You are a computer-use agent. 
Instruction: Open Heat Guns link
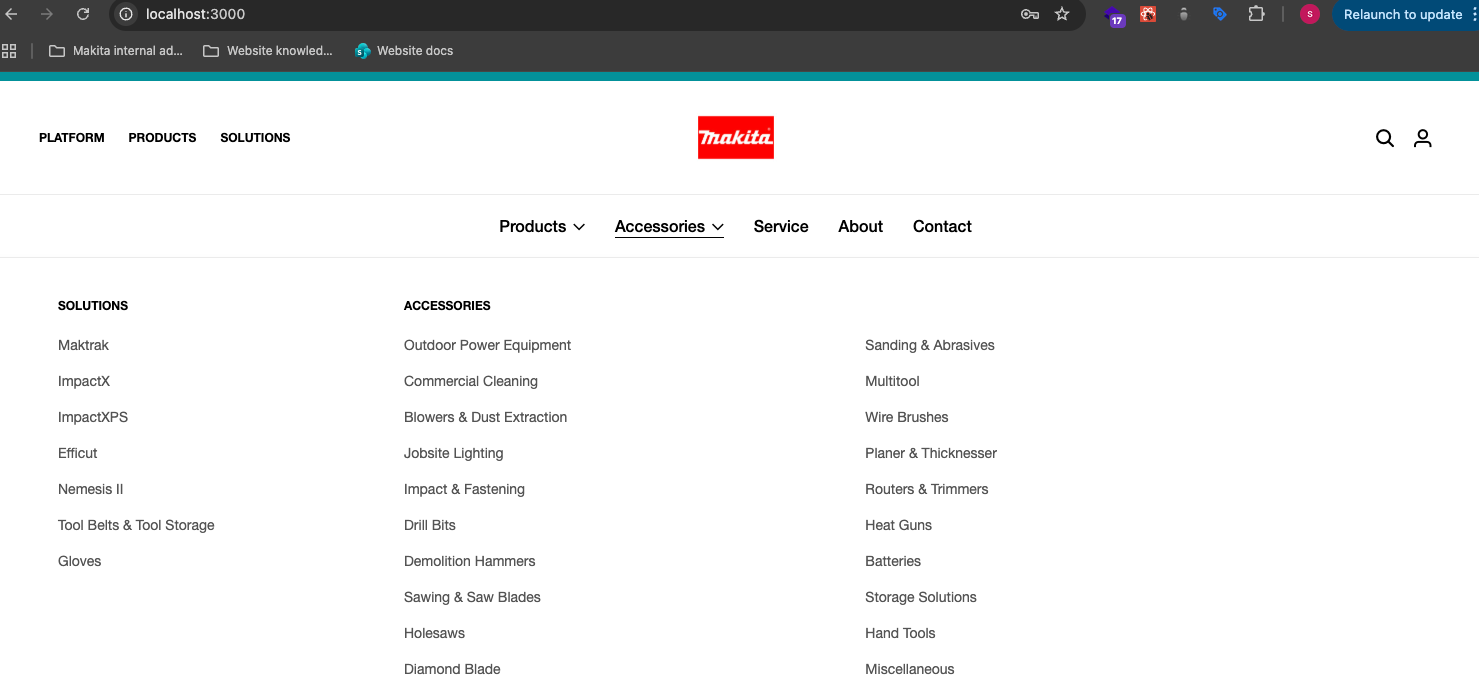[x=898, y=525]
